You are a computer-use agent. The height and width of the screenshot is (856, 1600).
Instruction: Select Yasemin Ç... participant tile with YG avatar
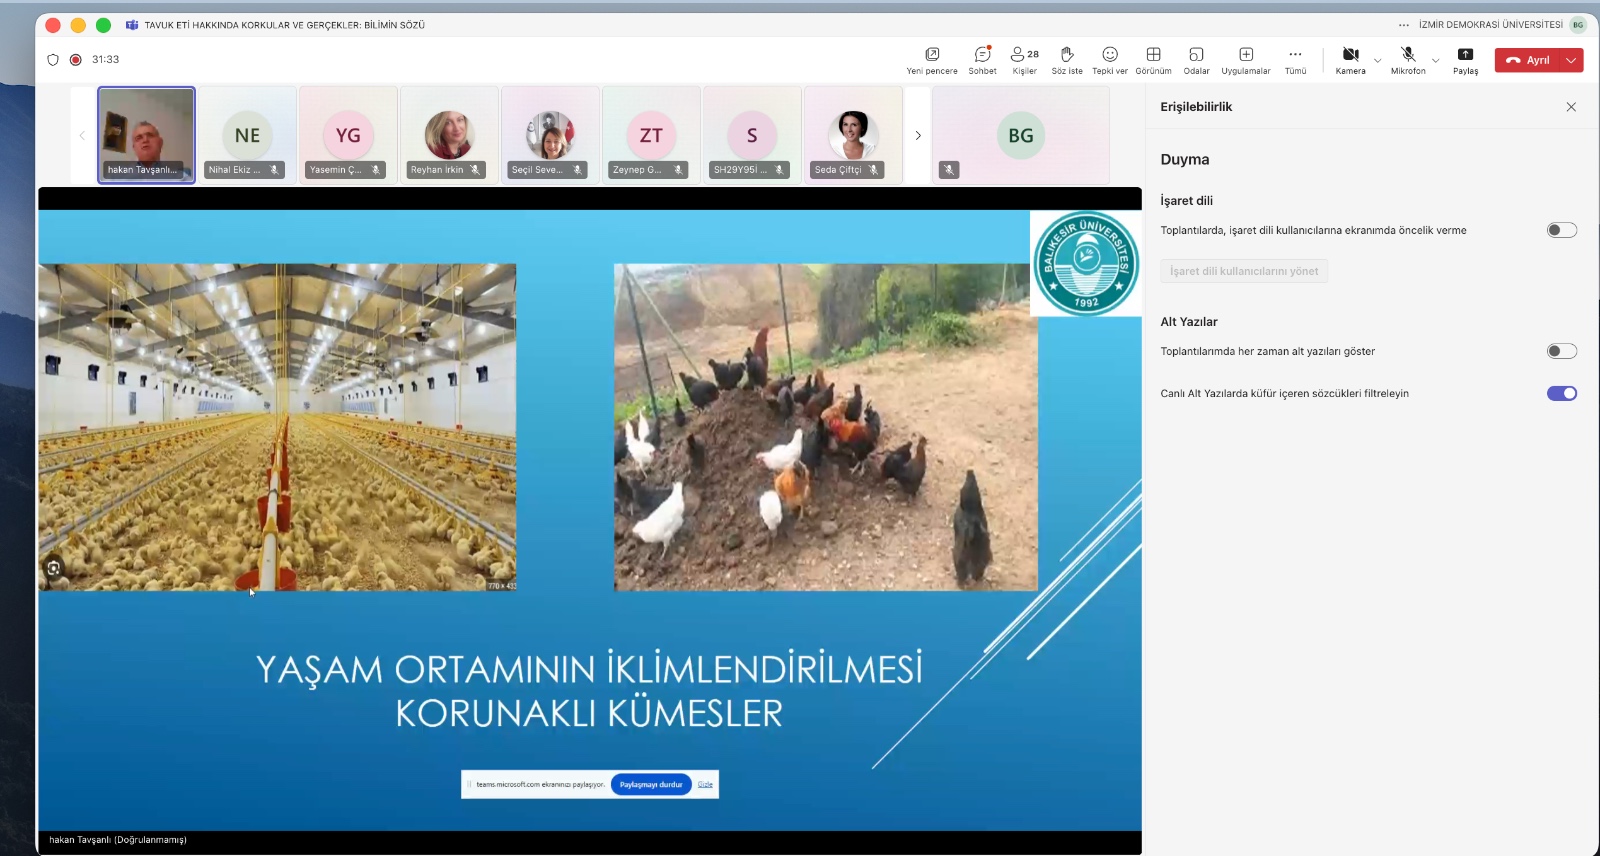tap(348, 135)
